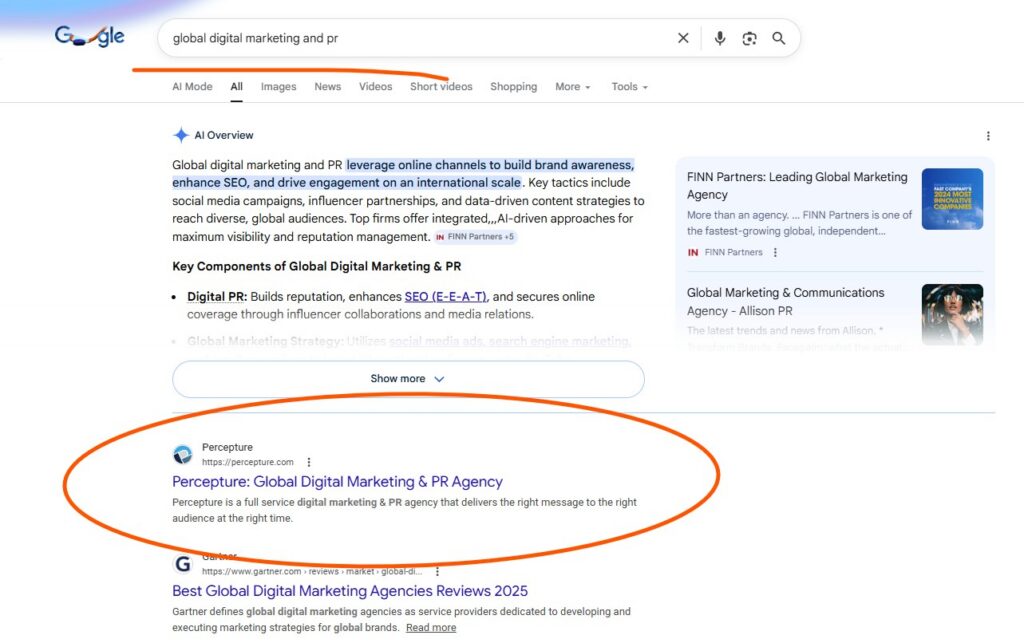
Task: Expand the More search categories dropdown
Action: (x=572, y=87)
